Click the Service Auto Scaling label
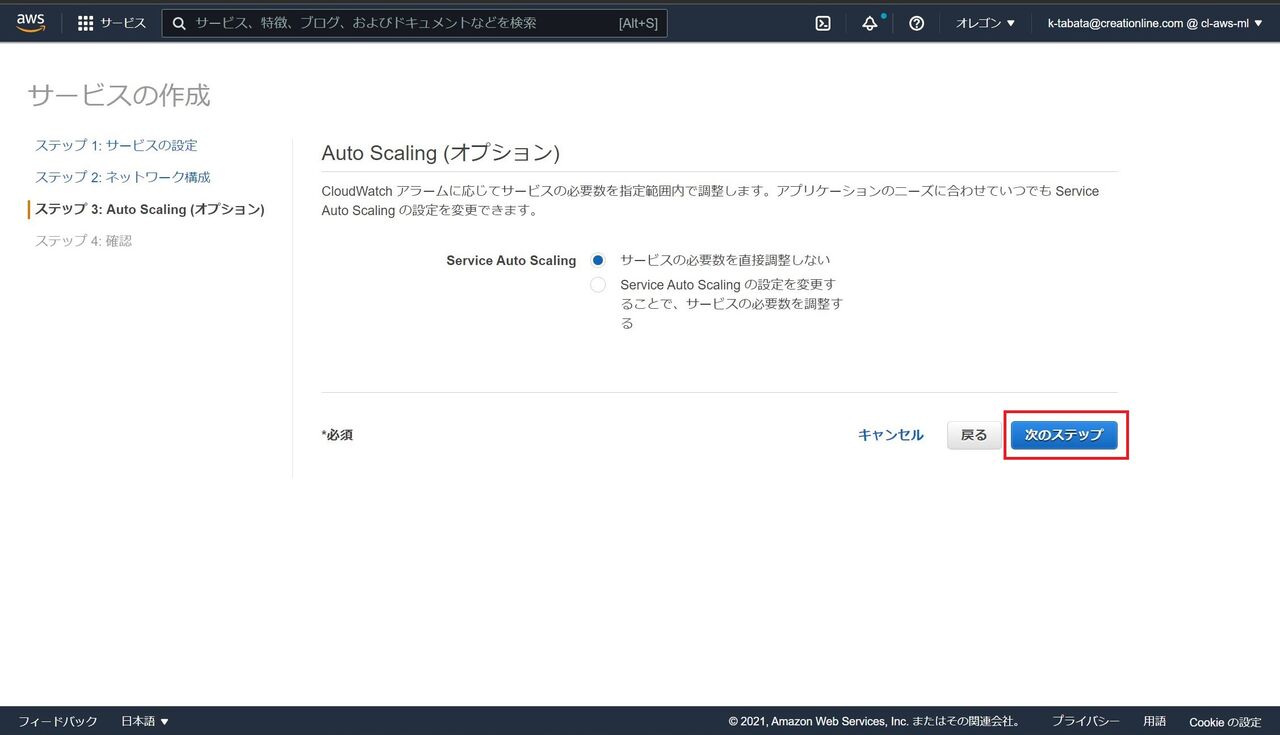The image size is (1280, 735). coord(511,260)
